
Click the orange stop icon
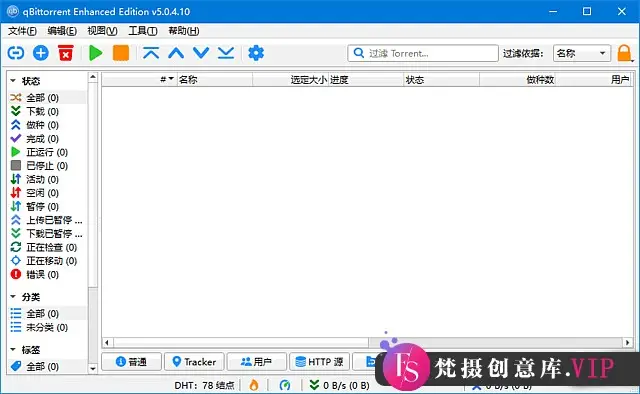(x=121, y=53)
